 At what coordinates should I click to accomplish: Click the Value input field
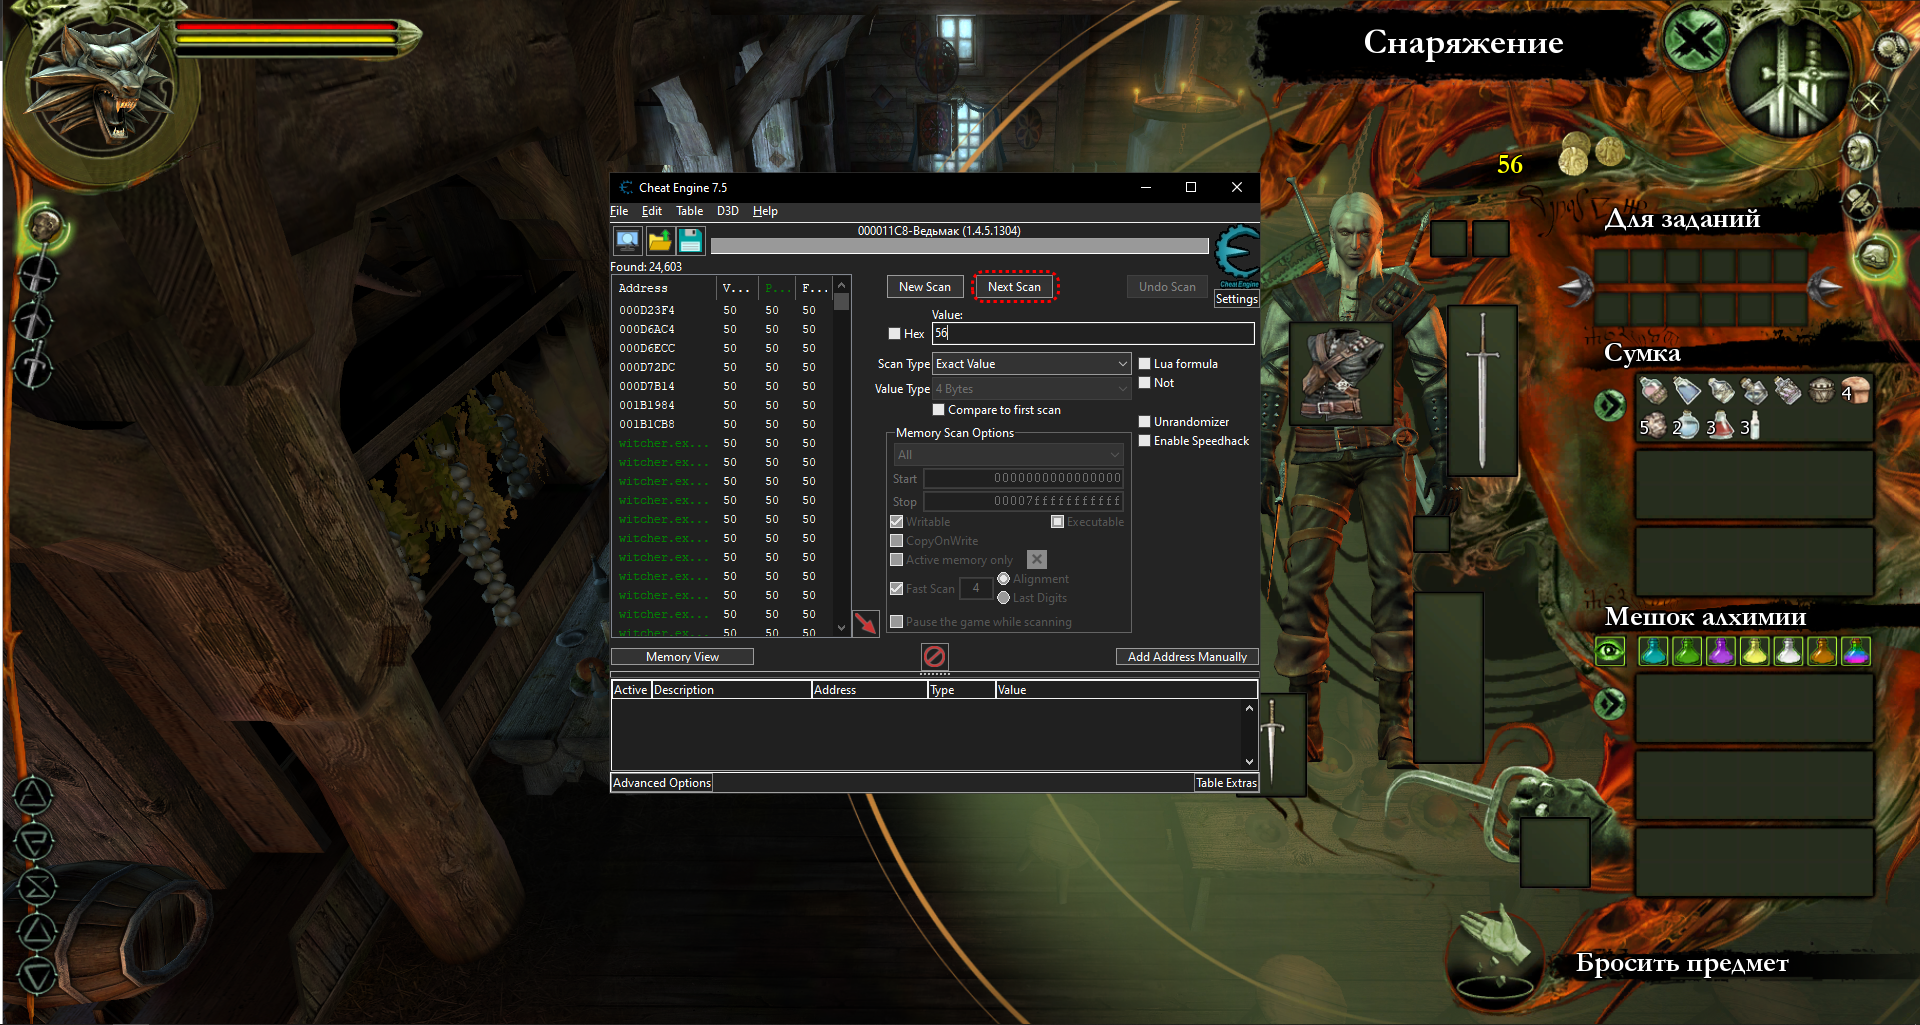1092,334
